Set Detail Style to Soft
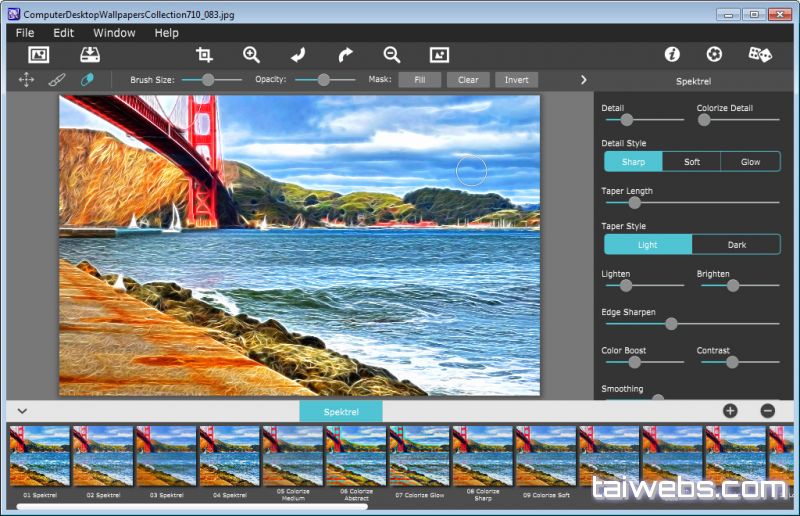The height and width of the screenshot is (516, 800). [691, 162]
